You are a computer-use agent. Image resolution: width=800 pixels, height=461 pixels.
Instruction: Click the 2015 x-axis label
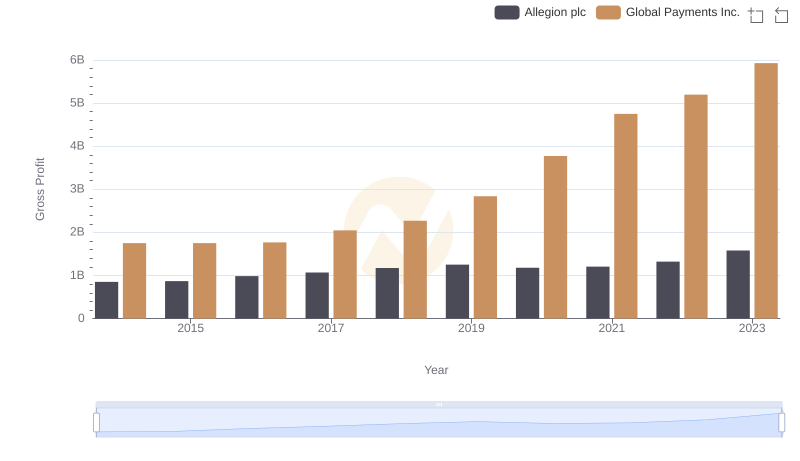190,328
